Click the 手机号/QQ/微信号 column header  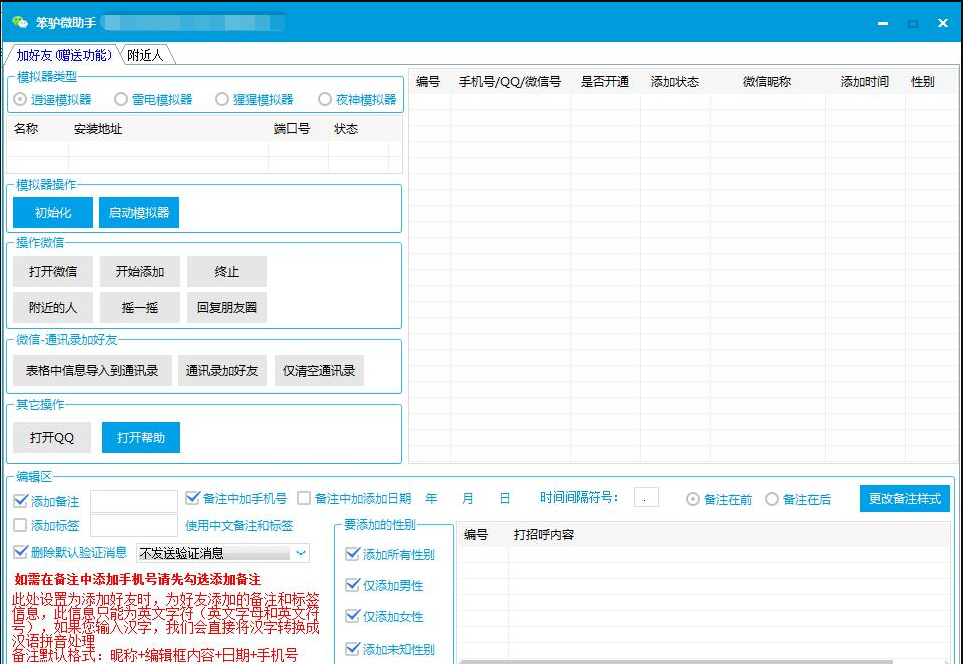pyautogui.click(x=510, y=82)
